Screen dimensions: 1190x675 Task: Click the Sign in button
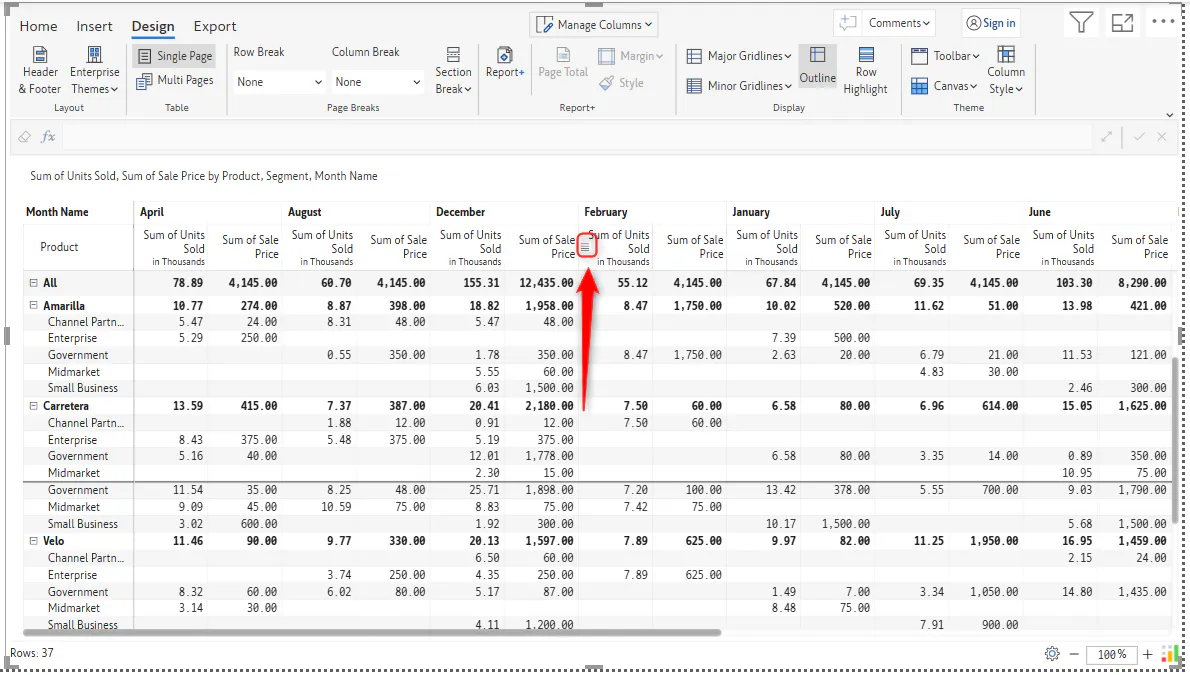click(990, 23)
